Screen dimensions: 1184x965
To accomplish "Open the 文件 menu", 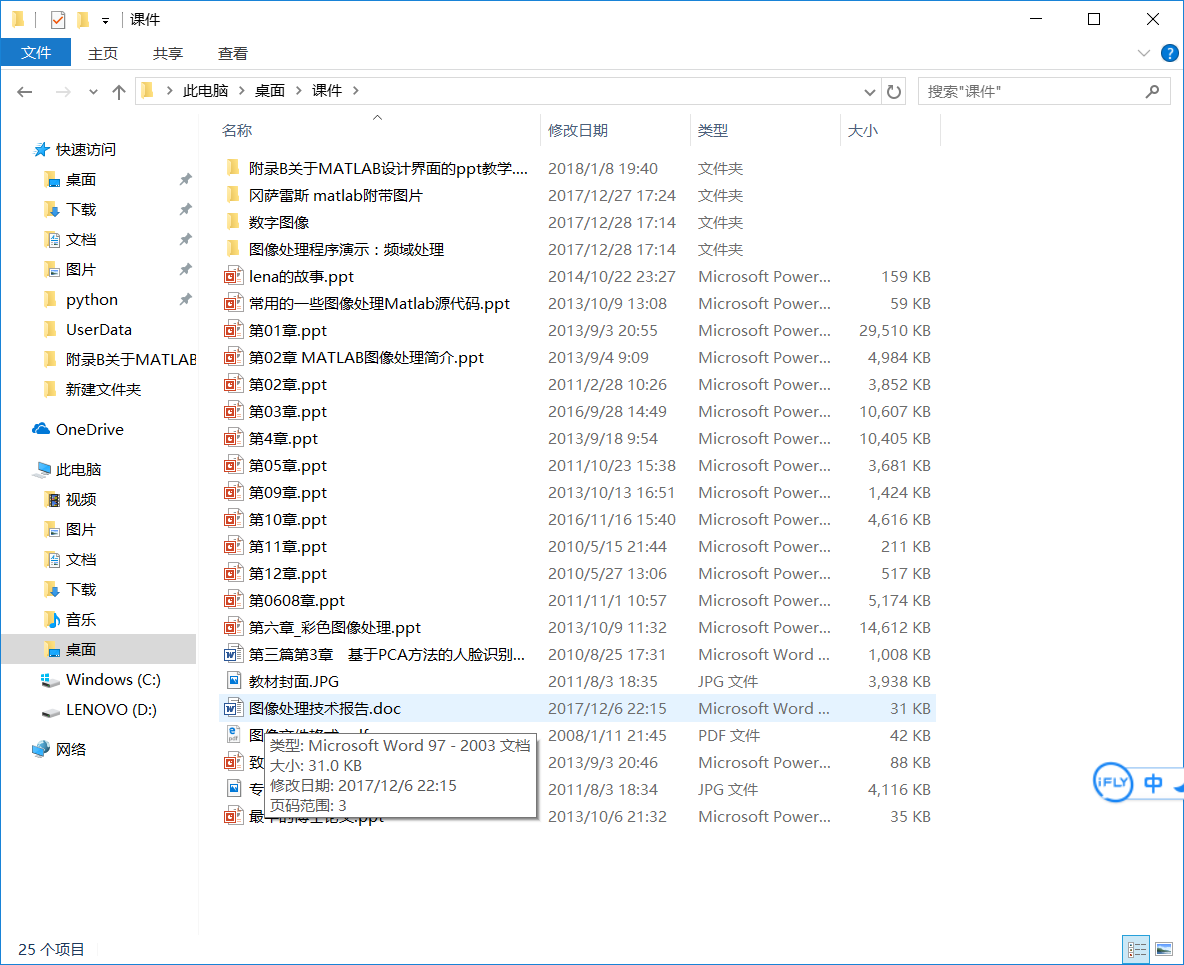I will pyautogui.click(x=36, y=52).
